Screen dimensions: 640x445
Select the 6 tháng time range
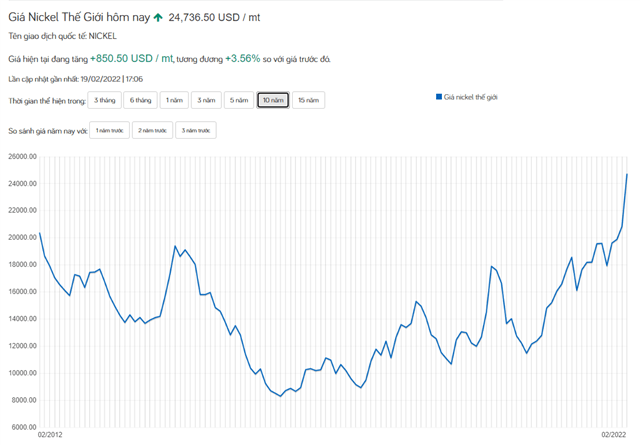(x=141, y=100)
